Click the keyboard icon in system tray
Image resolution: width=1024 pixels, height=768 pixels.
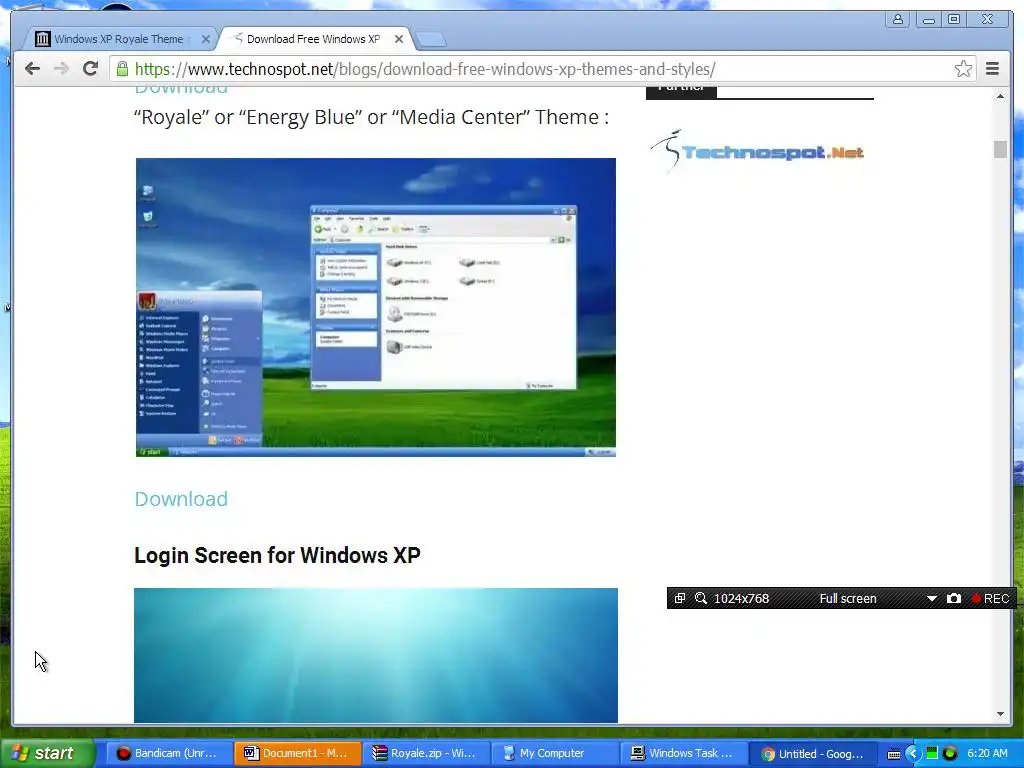click(x=894, y=754)
